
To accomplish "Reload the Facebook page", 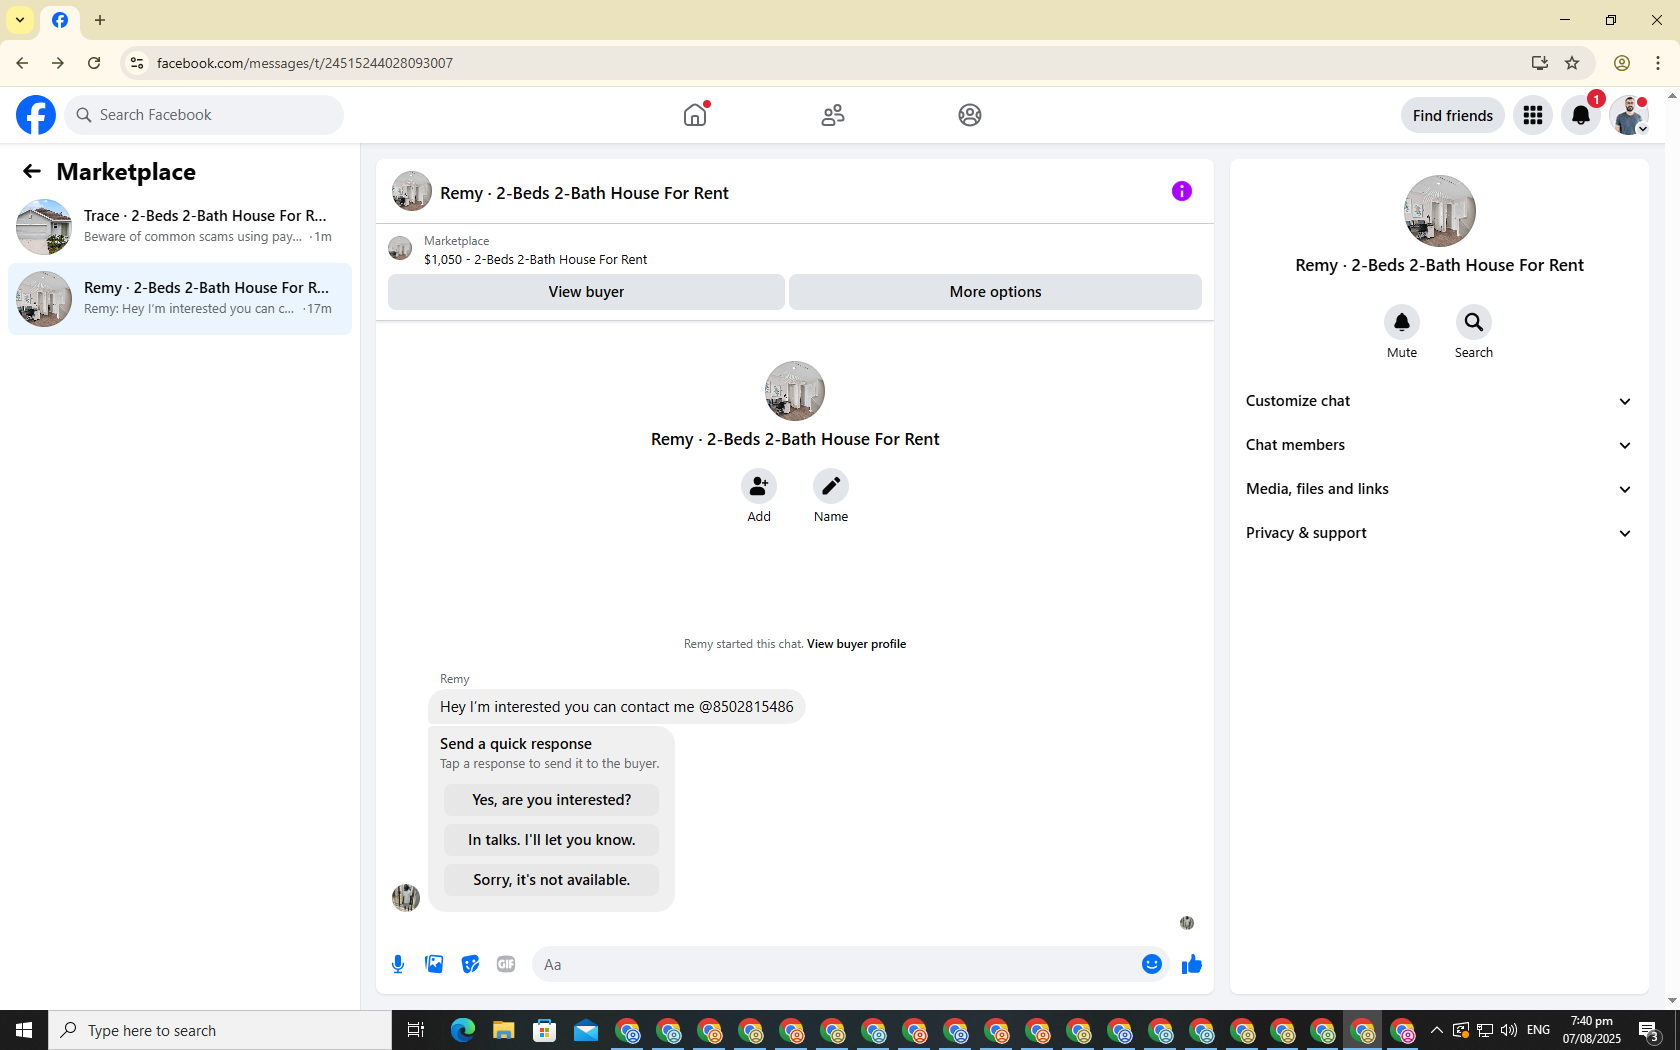I will tap(94, 63).
